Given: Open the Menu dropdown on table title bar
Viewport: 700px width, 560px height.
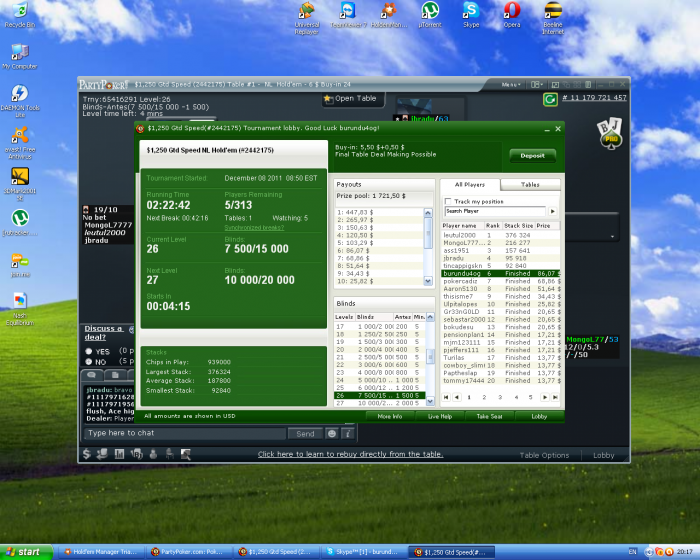Looking at the screenshot, I should (510, 84).
